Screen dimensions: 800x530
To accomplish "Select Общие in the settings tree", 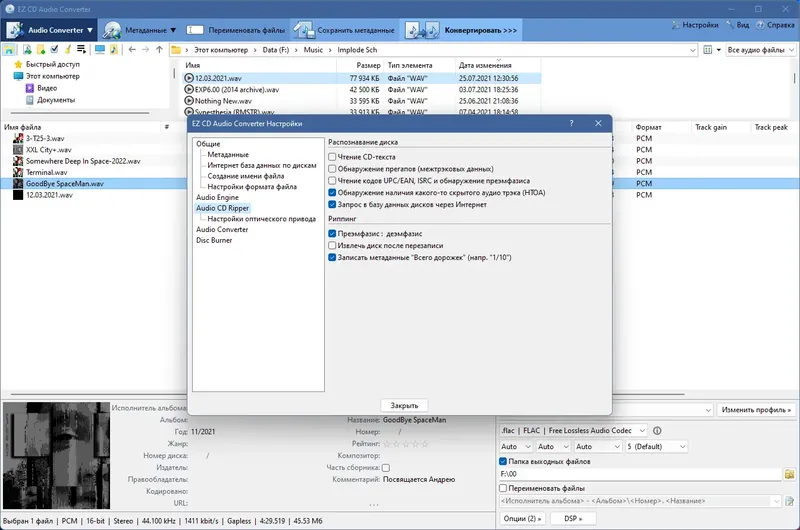I will coord(208,144).
